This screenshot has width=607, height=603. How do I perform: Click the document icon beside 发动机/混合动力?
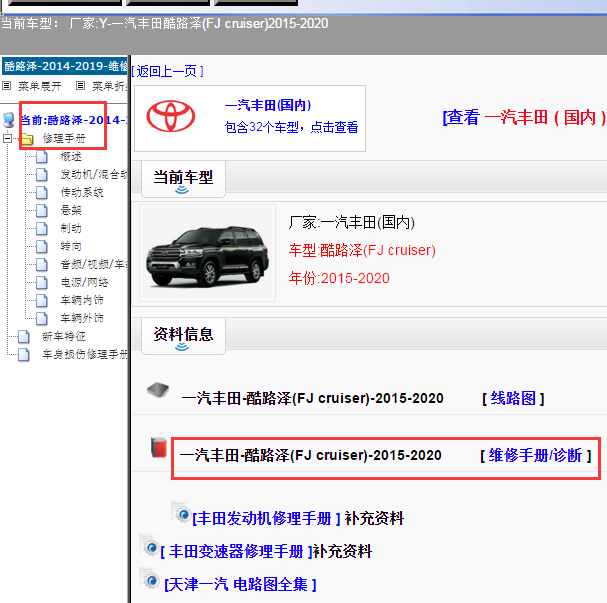point(41,175)
